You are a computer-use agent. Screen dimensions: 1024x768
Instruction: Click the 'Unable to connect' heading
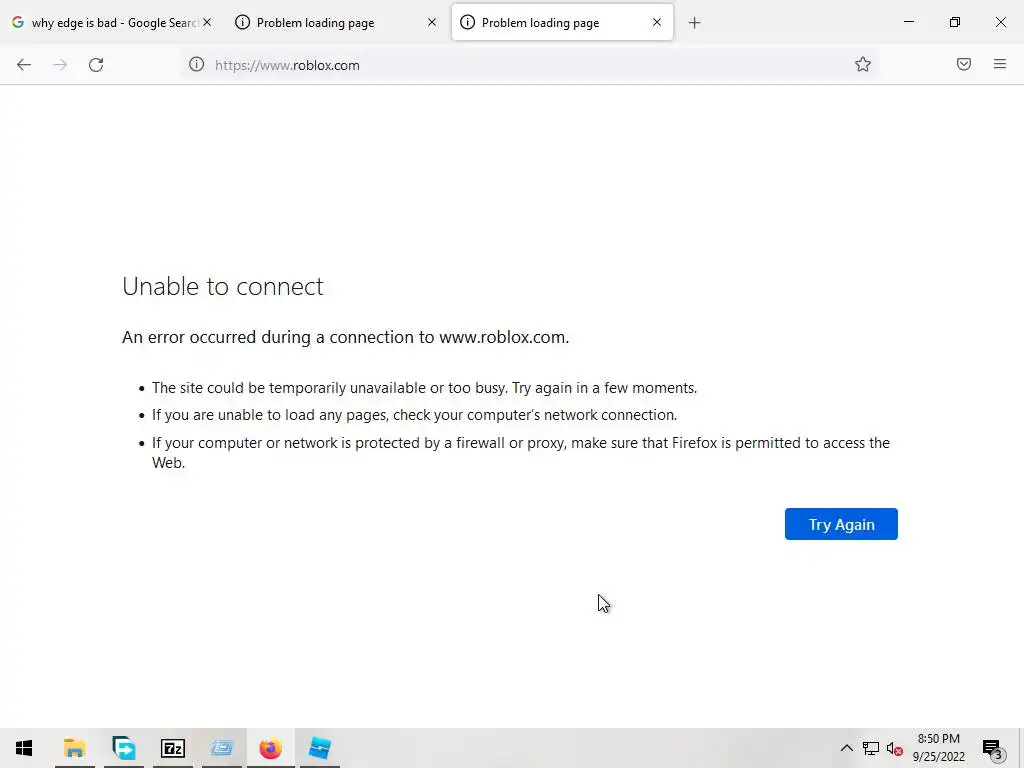coord(223,286)
